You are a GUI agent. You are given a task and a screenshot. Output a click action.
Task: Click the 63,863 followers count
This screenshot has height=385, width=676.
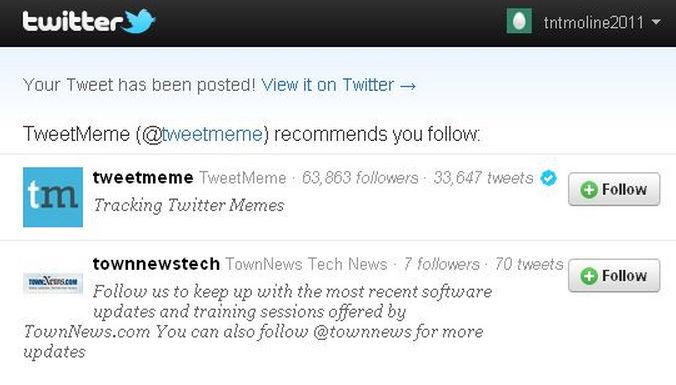pyautogui.click(x=360, y=178)
